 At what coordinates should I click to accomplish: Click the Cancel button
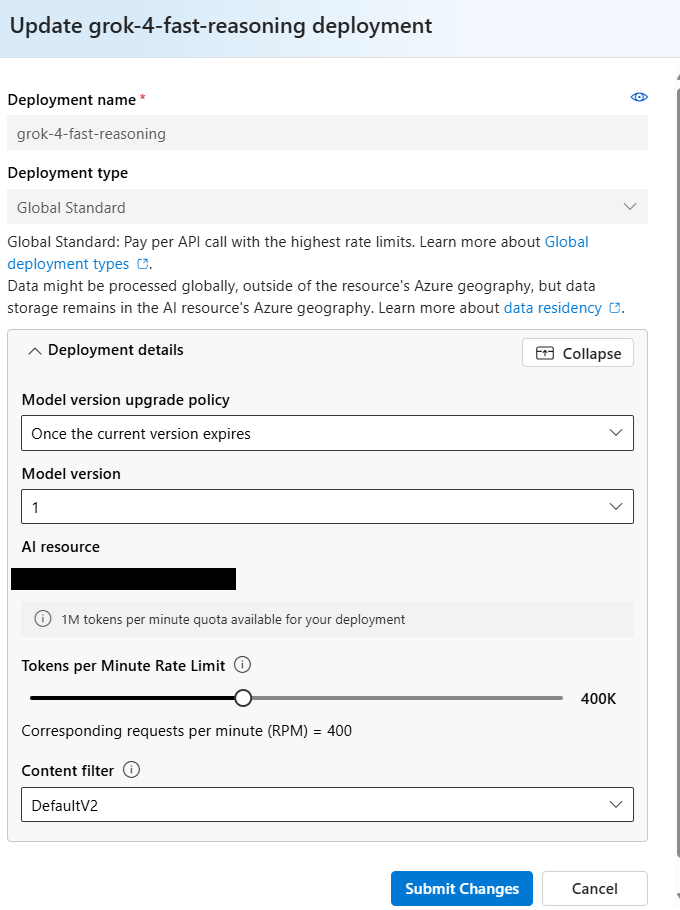pos(595,888)
